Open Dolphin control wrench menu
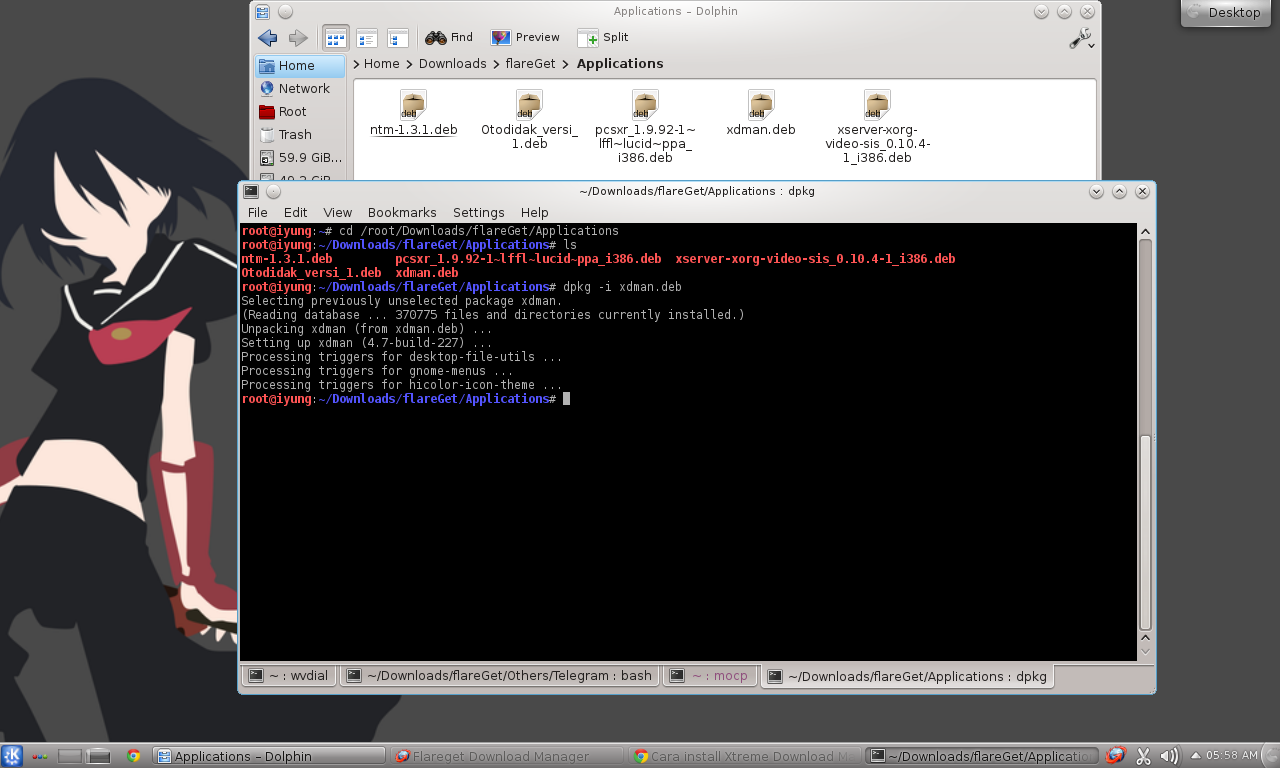Image resolution: width=1280 pixels, height=768 pixels. pos(1082,39)
